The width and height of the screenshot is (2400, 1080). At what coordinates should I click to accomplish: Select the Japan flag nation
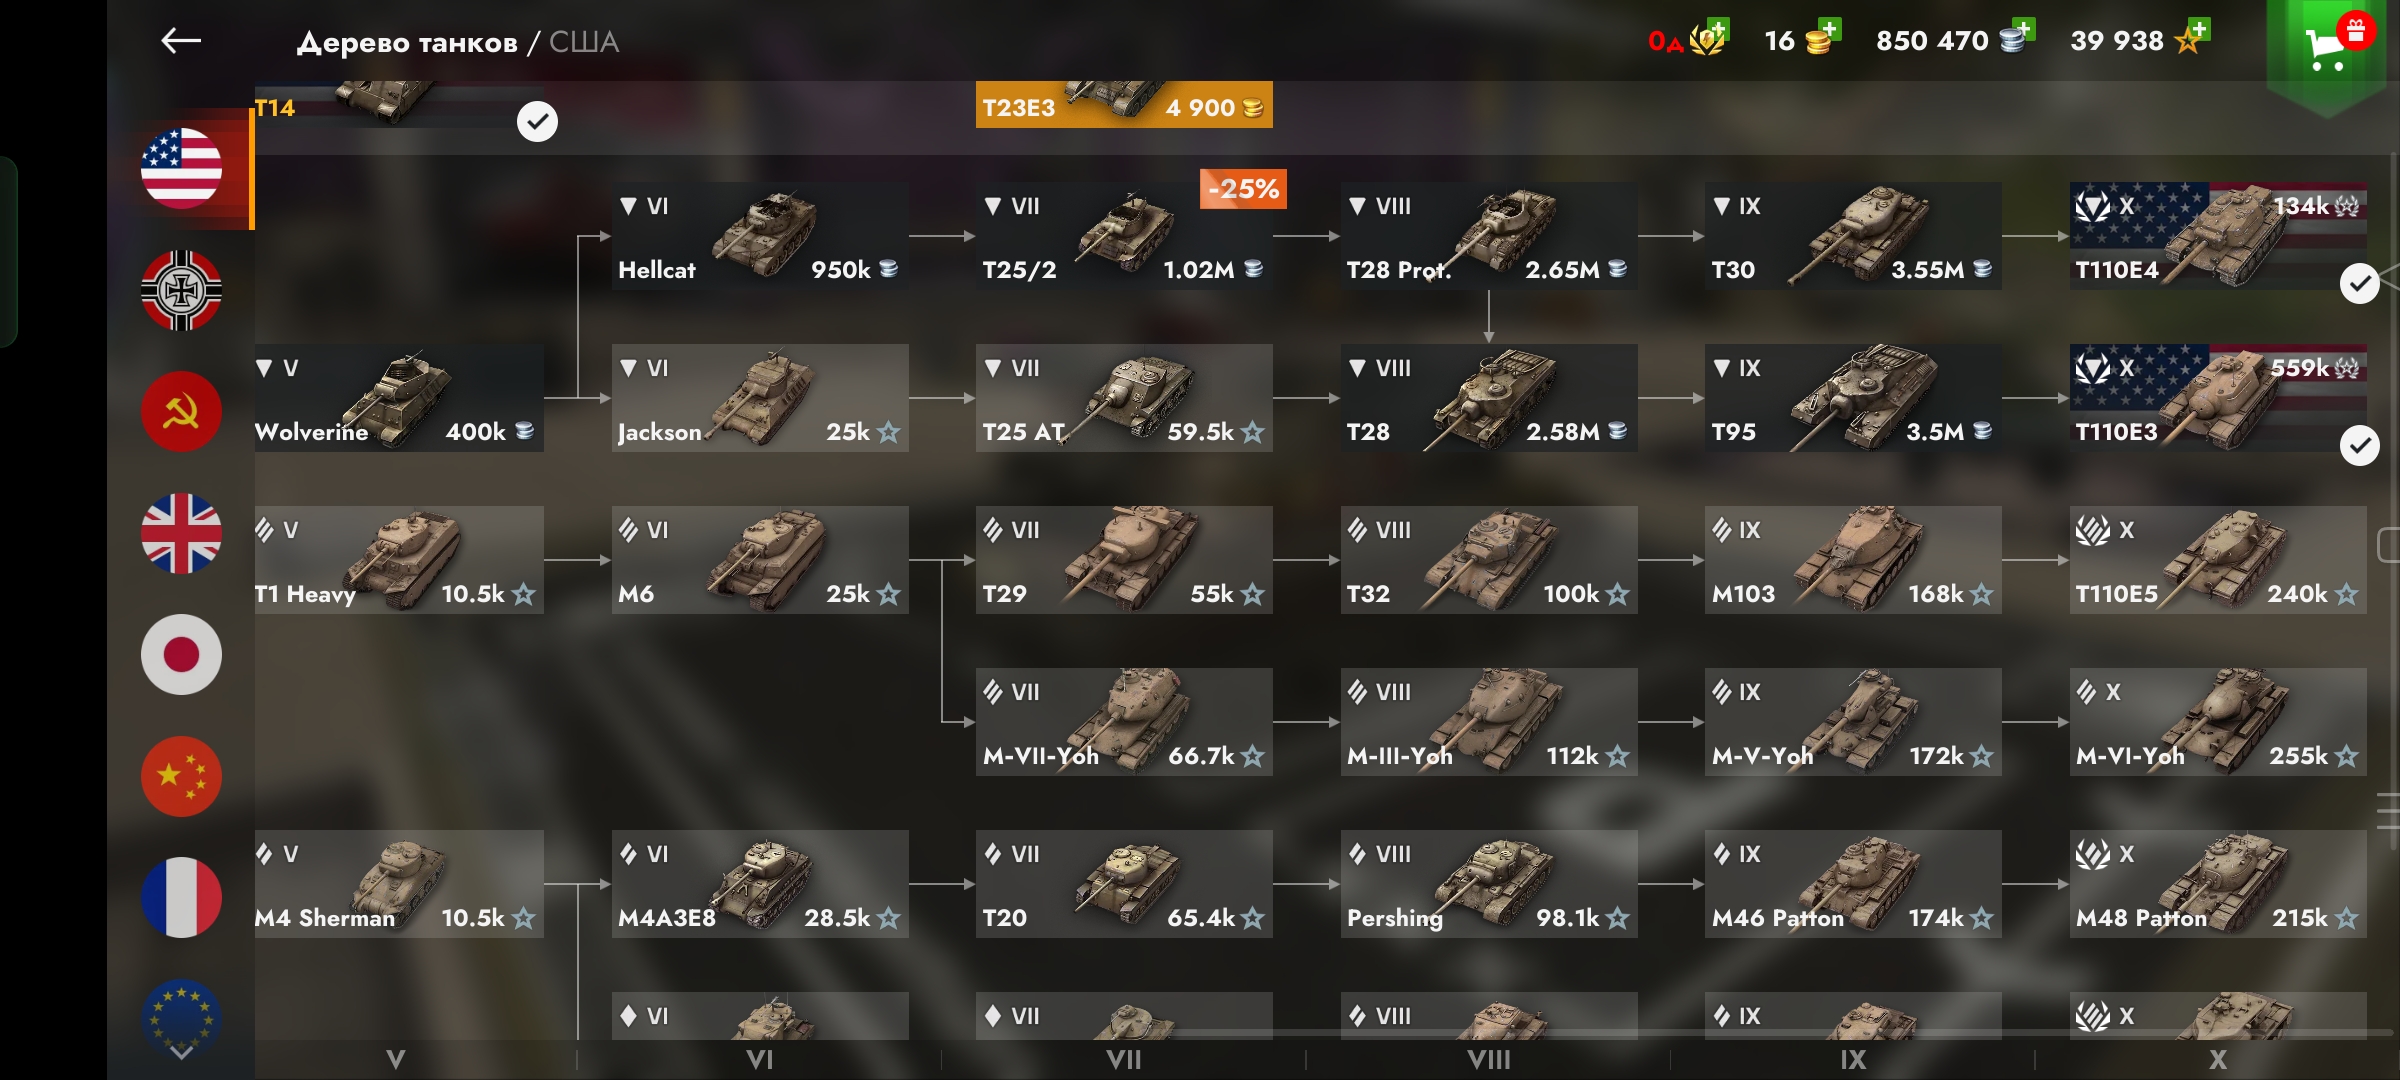pos(181,654)
